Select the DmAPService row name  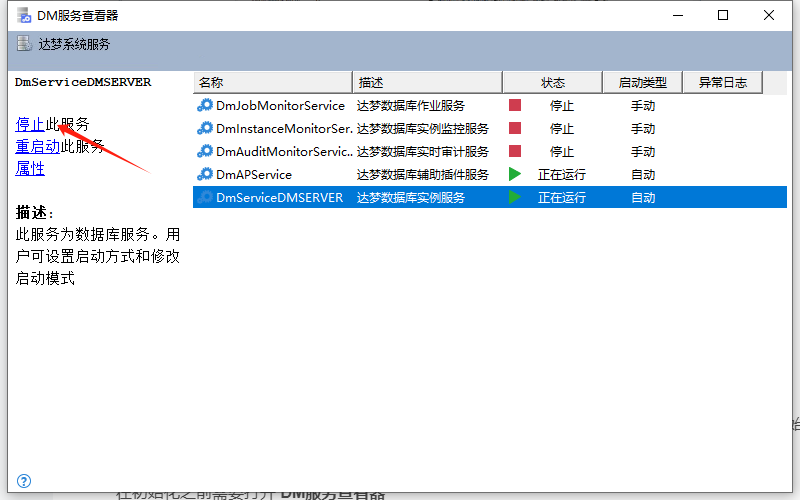[x=254, y=174]
